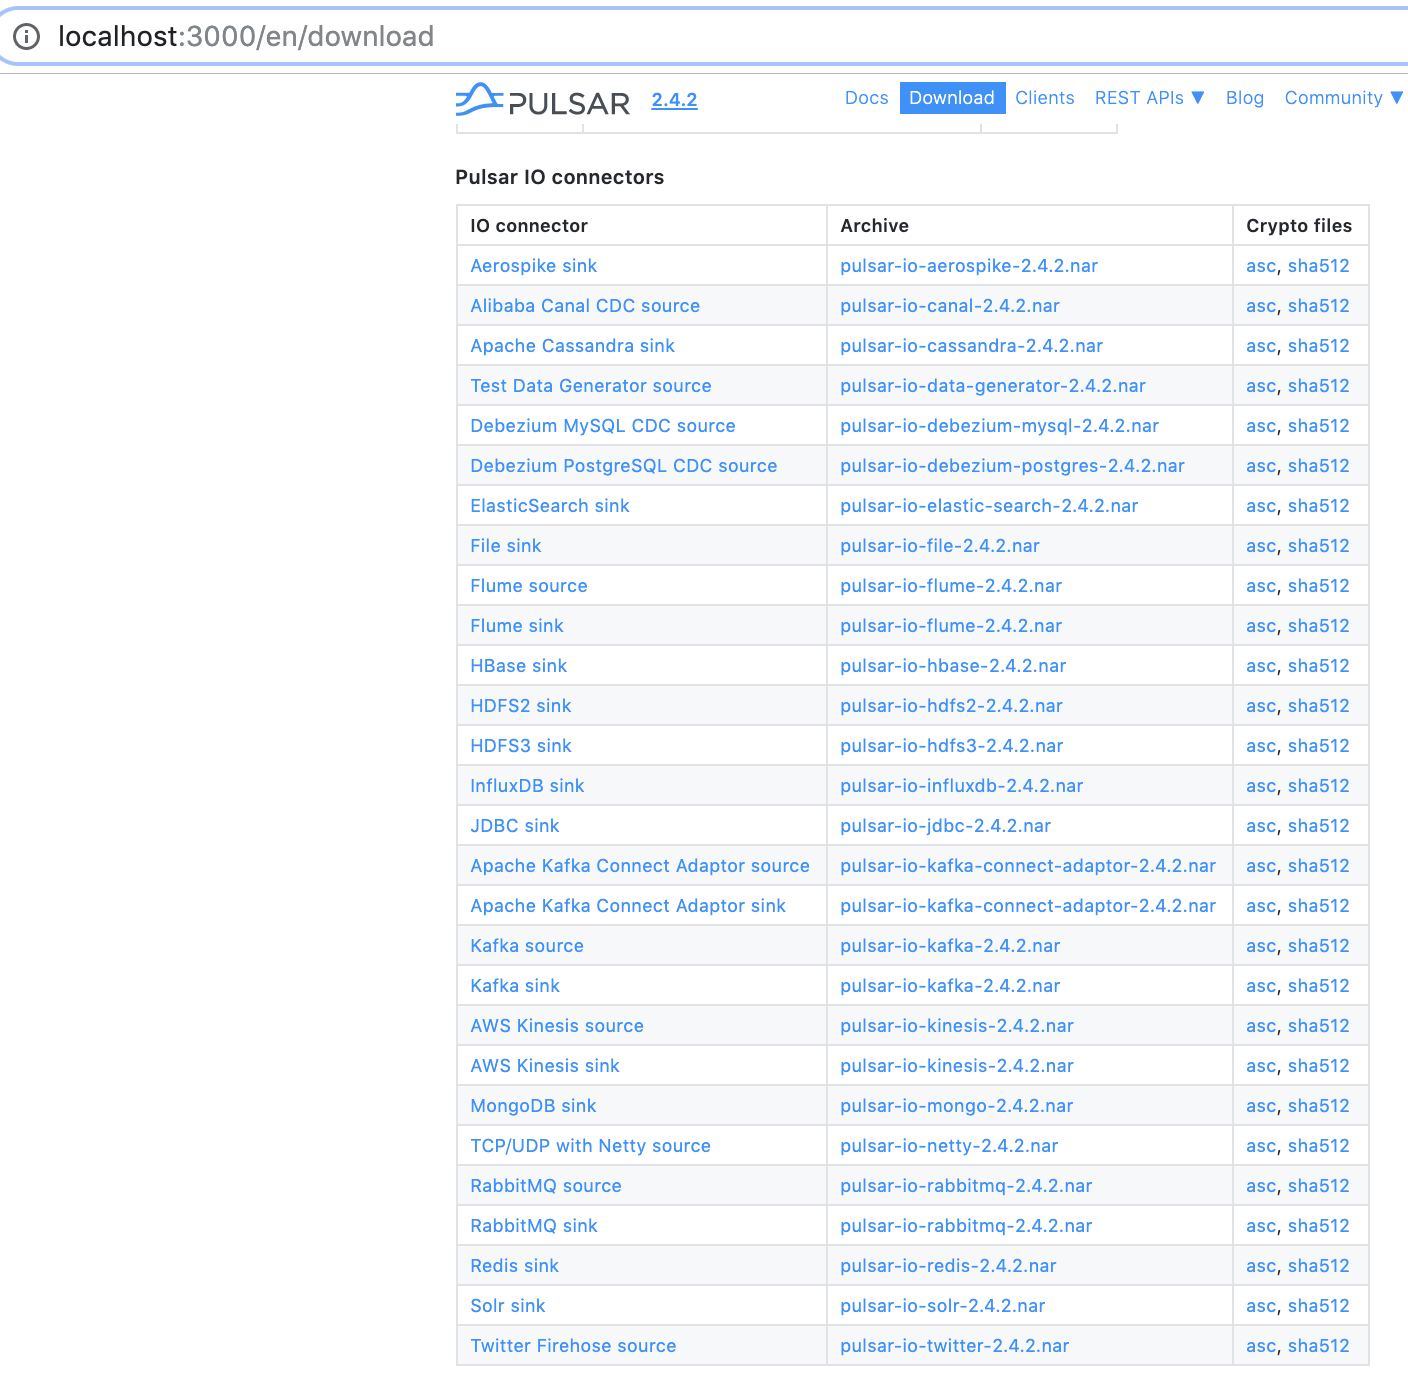Open Flume sink connector link

pyautogui.click(x=517, y=626)
